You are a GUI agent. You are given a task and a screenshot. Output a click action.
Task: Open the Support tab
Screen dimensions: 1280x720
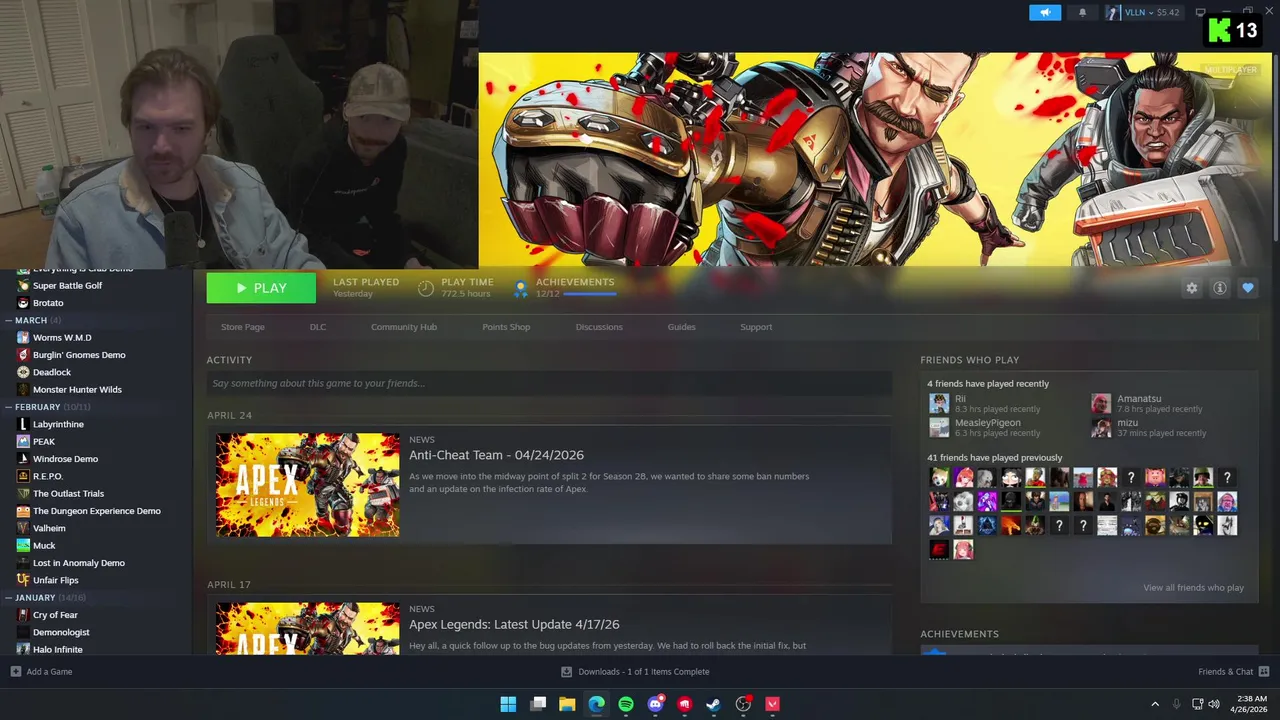point(756,327)
